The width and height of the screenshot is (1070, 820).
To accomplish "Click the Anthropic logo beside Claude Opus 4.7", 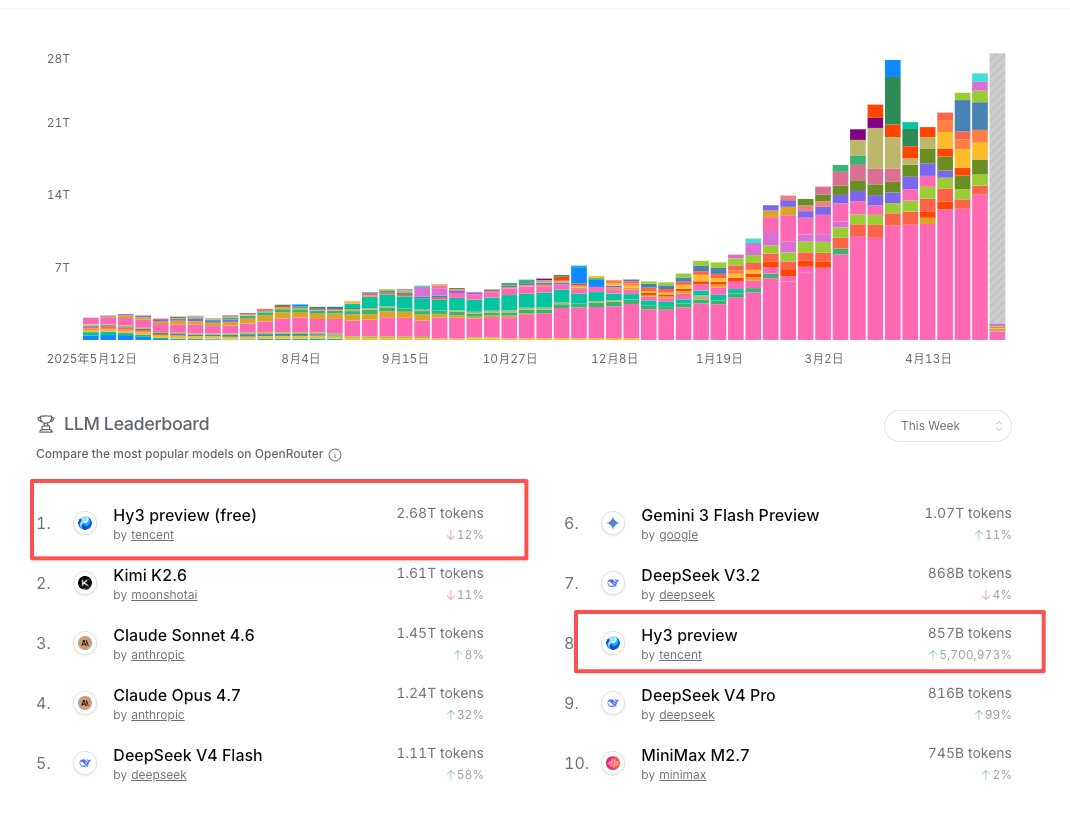I will (x=85, y=703).
